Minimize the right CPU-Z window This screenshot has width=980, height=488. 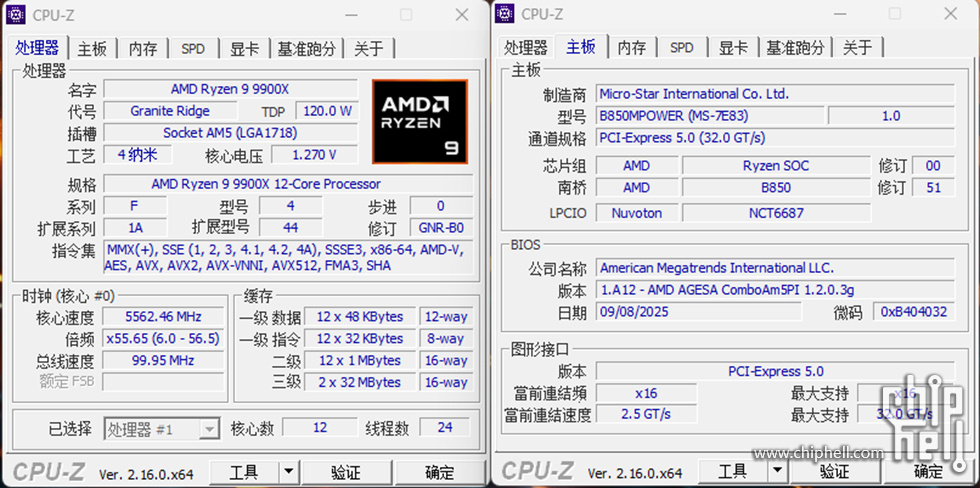tap(839, 14)
